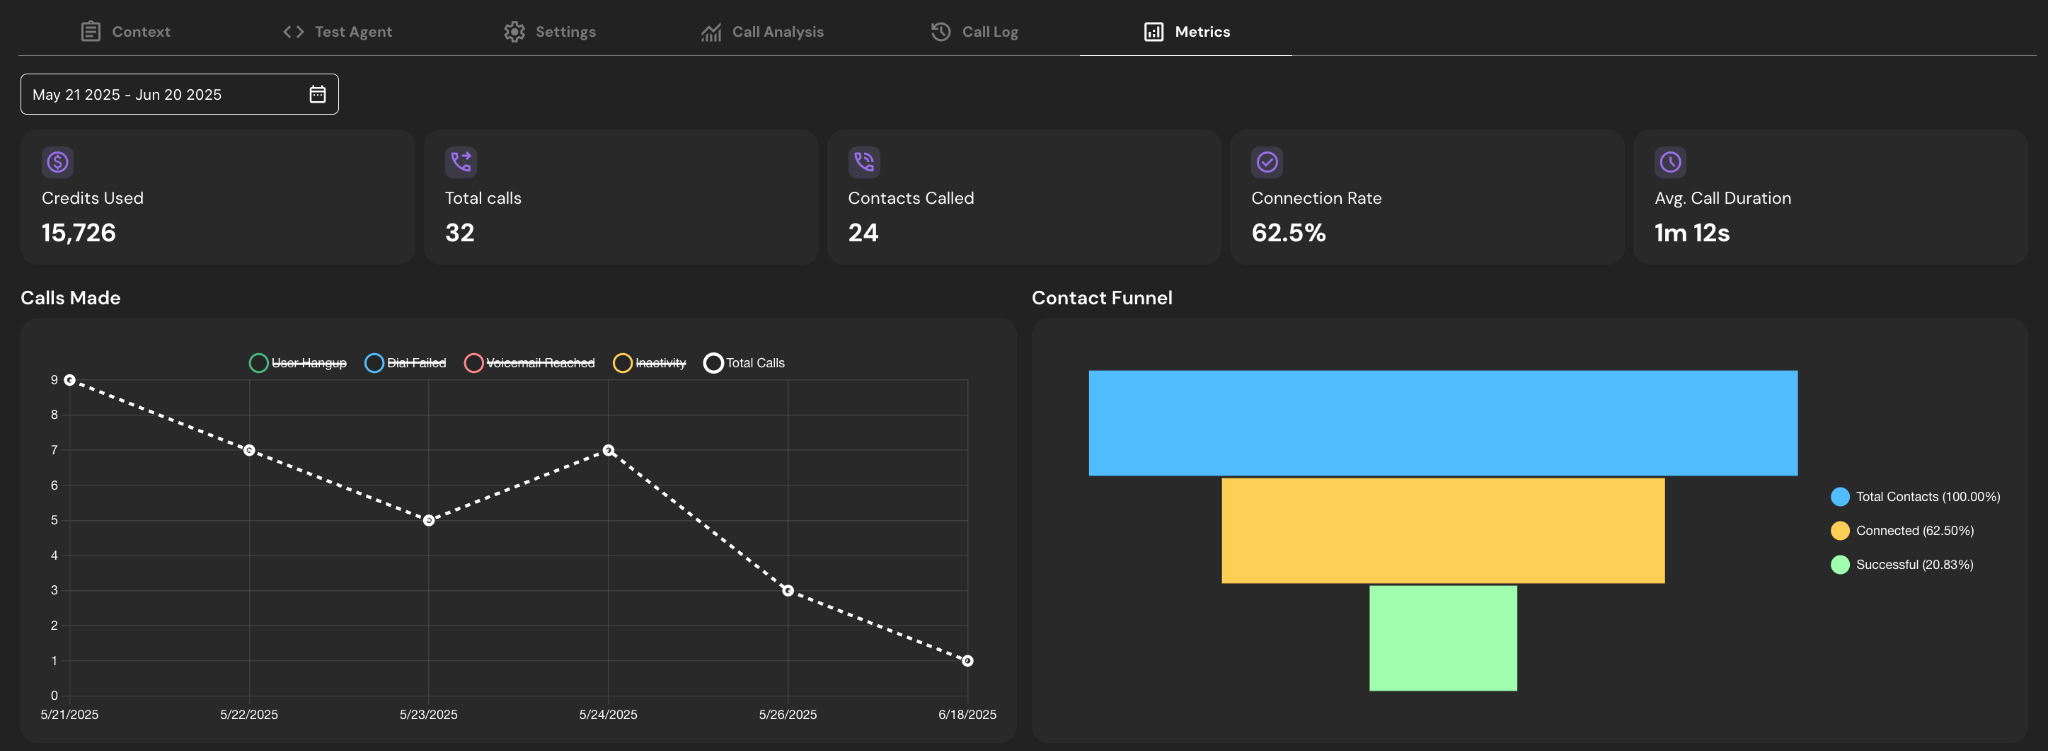The width and height of the screenshot is (2048, 751).
Task: Click the Avg. Call Duration clock icon
Action: click(x=1670, y=162)
